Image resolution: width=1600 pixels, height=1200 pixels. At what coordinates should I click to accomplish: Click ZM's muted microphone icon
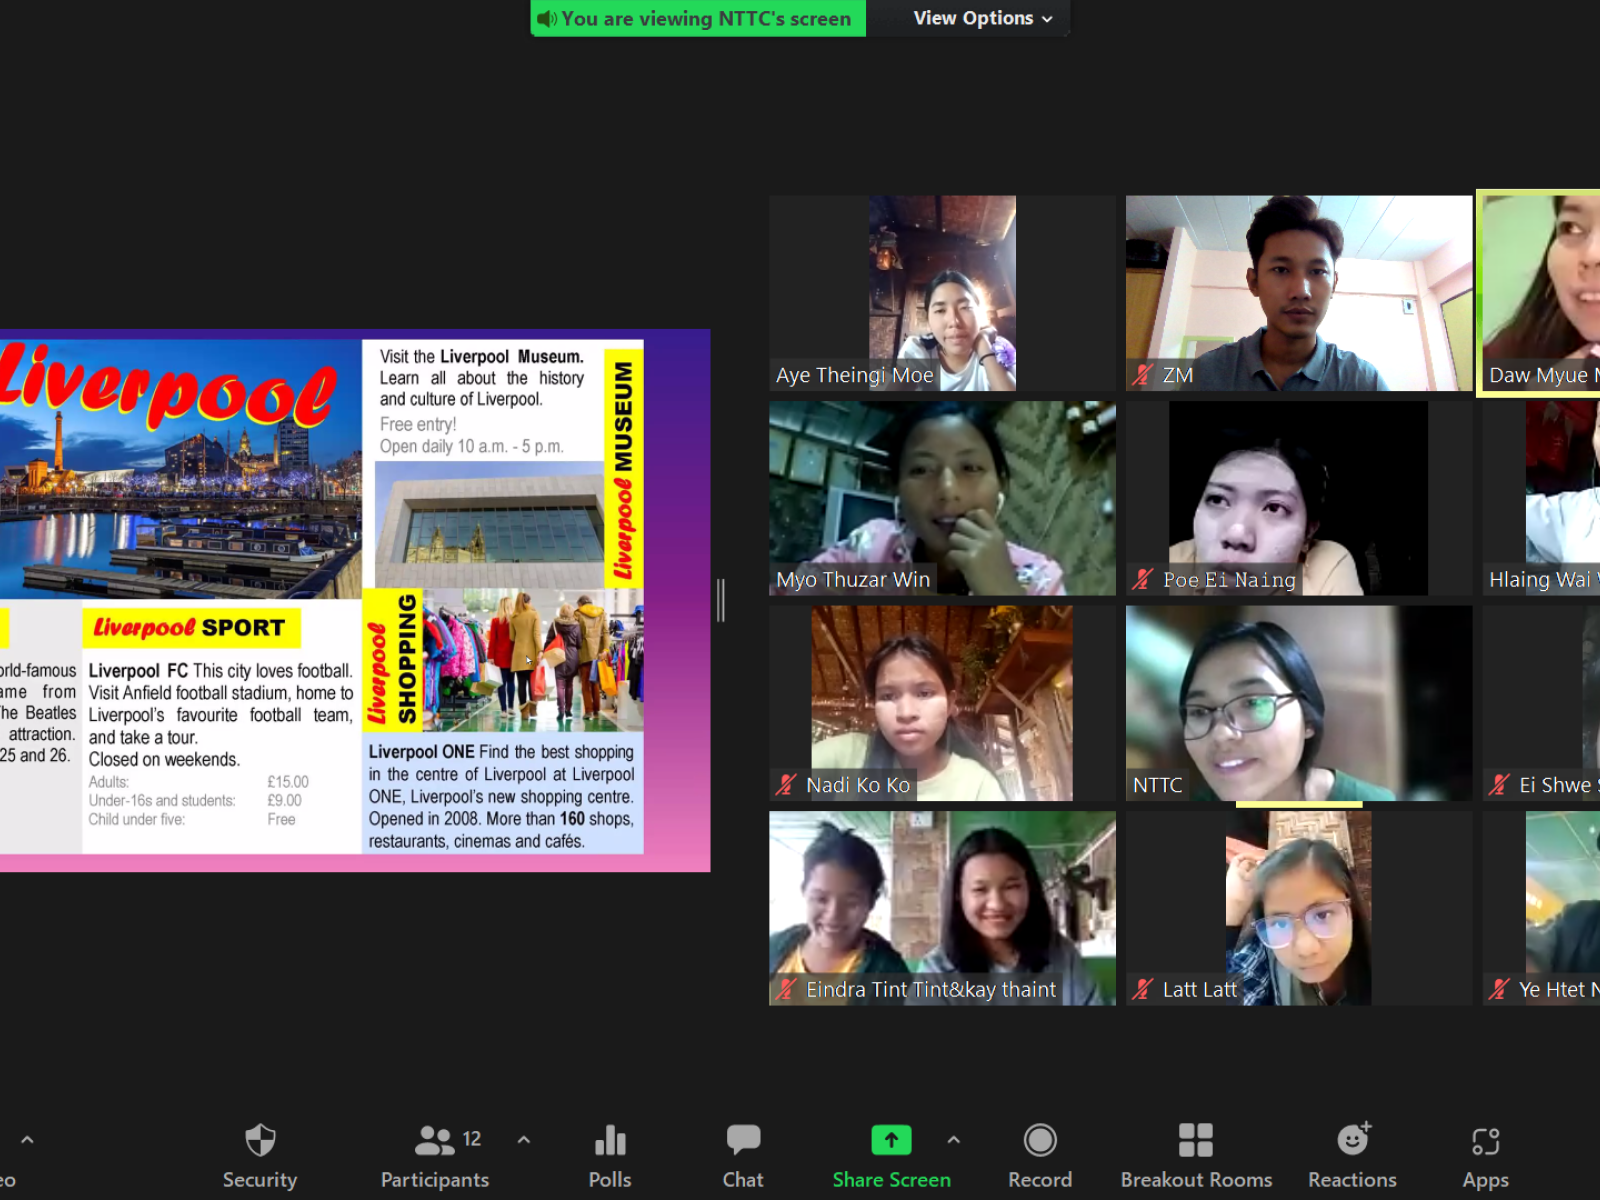point(1143,376)
